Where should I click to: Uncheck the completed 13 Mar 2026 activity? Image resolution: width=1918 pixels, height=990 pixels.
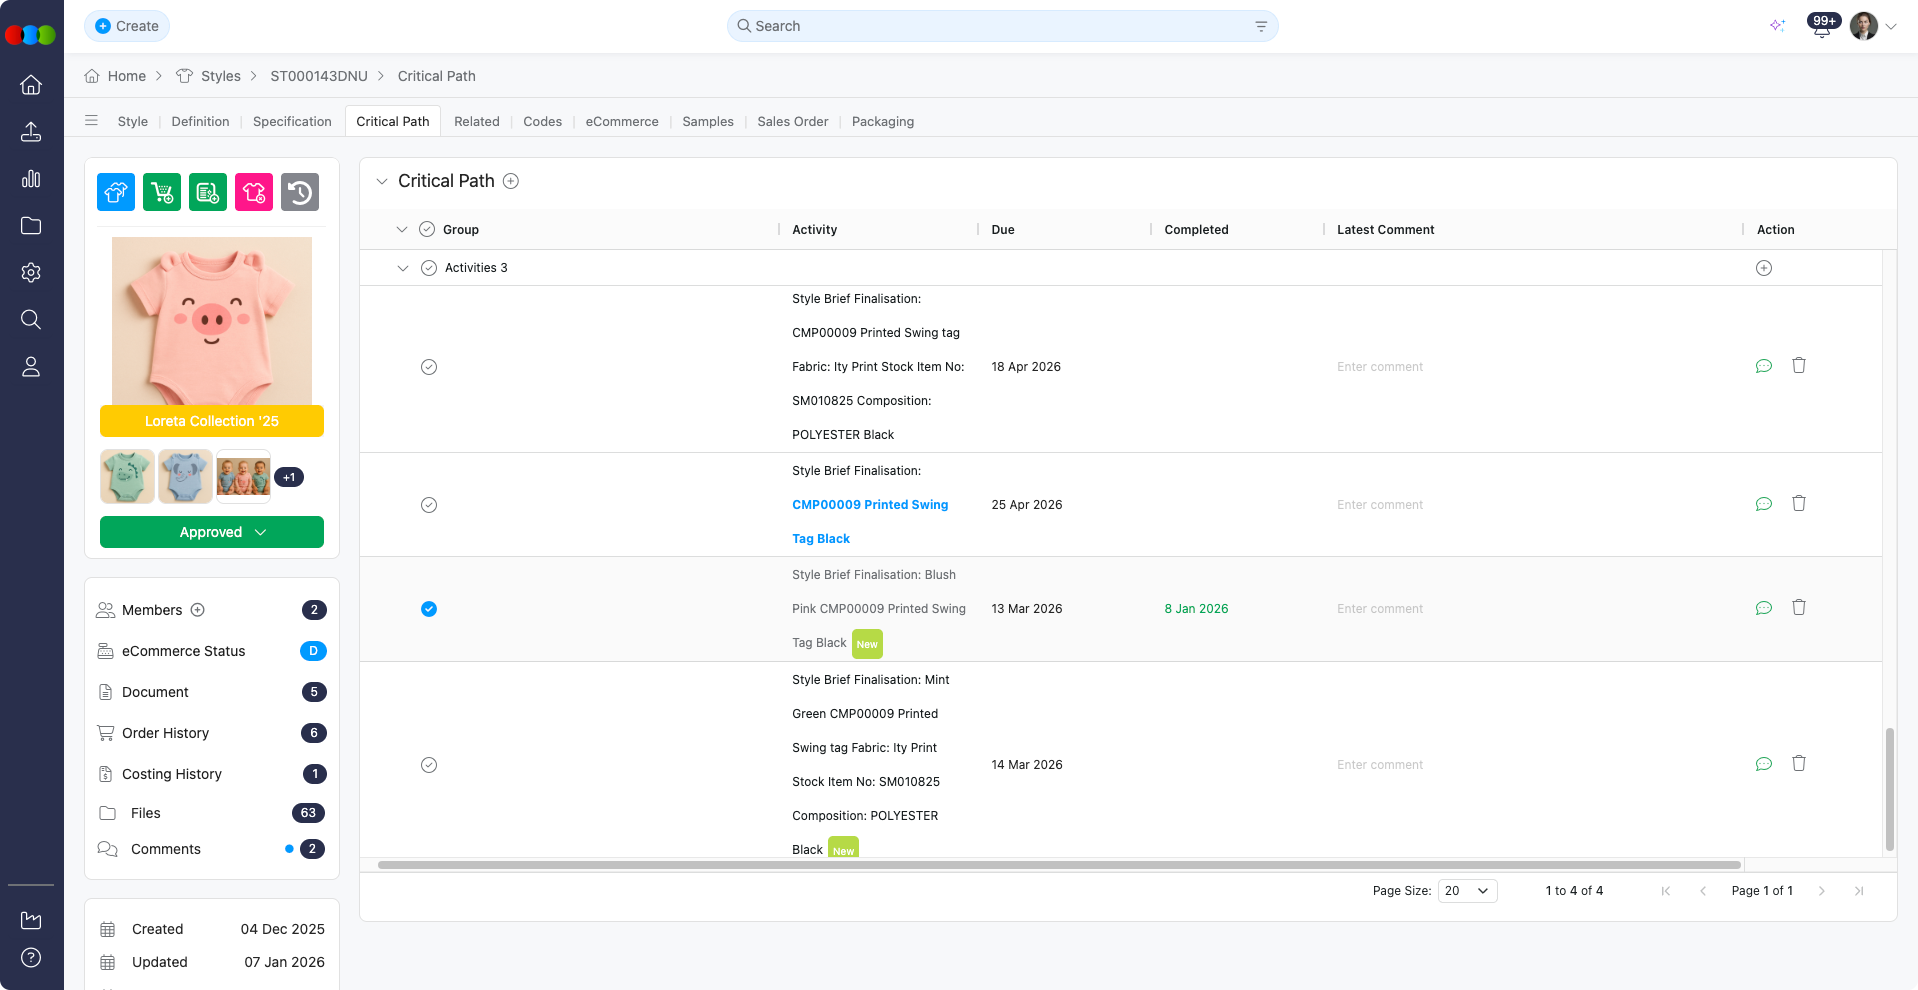[x=429, y=609]
